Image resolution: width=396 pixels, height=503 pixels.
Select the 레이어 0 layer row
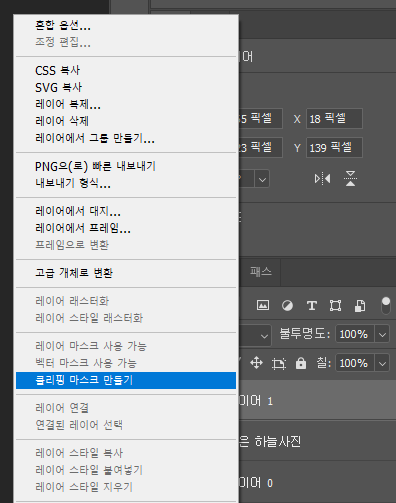pyautogui.click(x=317, y=482)
